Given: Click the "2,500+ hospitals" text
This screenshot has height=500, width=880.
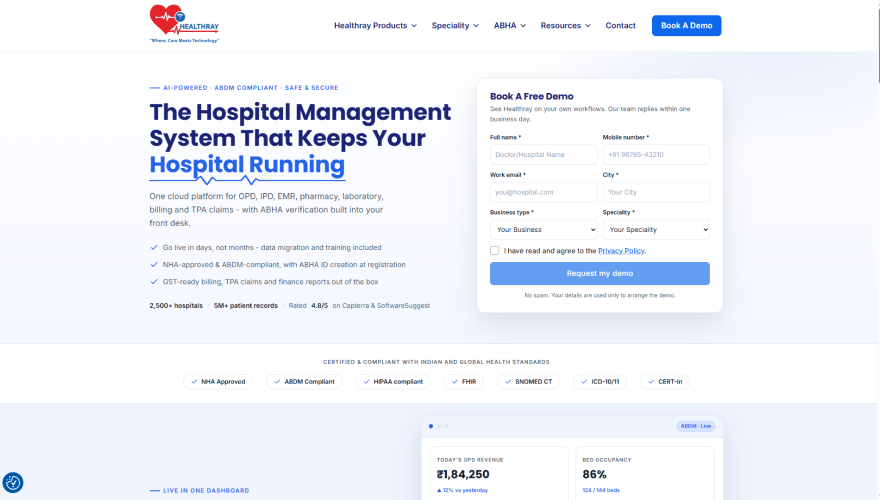Looking at the screenshot, I should tap(176, 306).
